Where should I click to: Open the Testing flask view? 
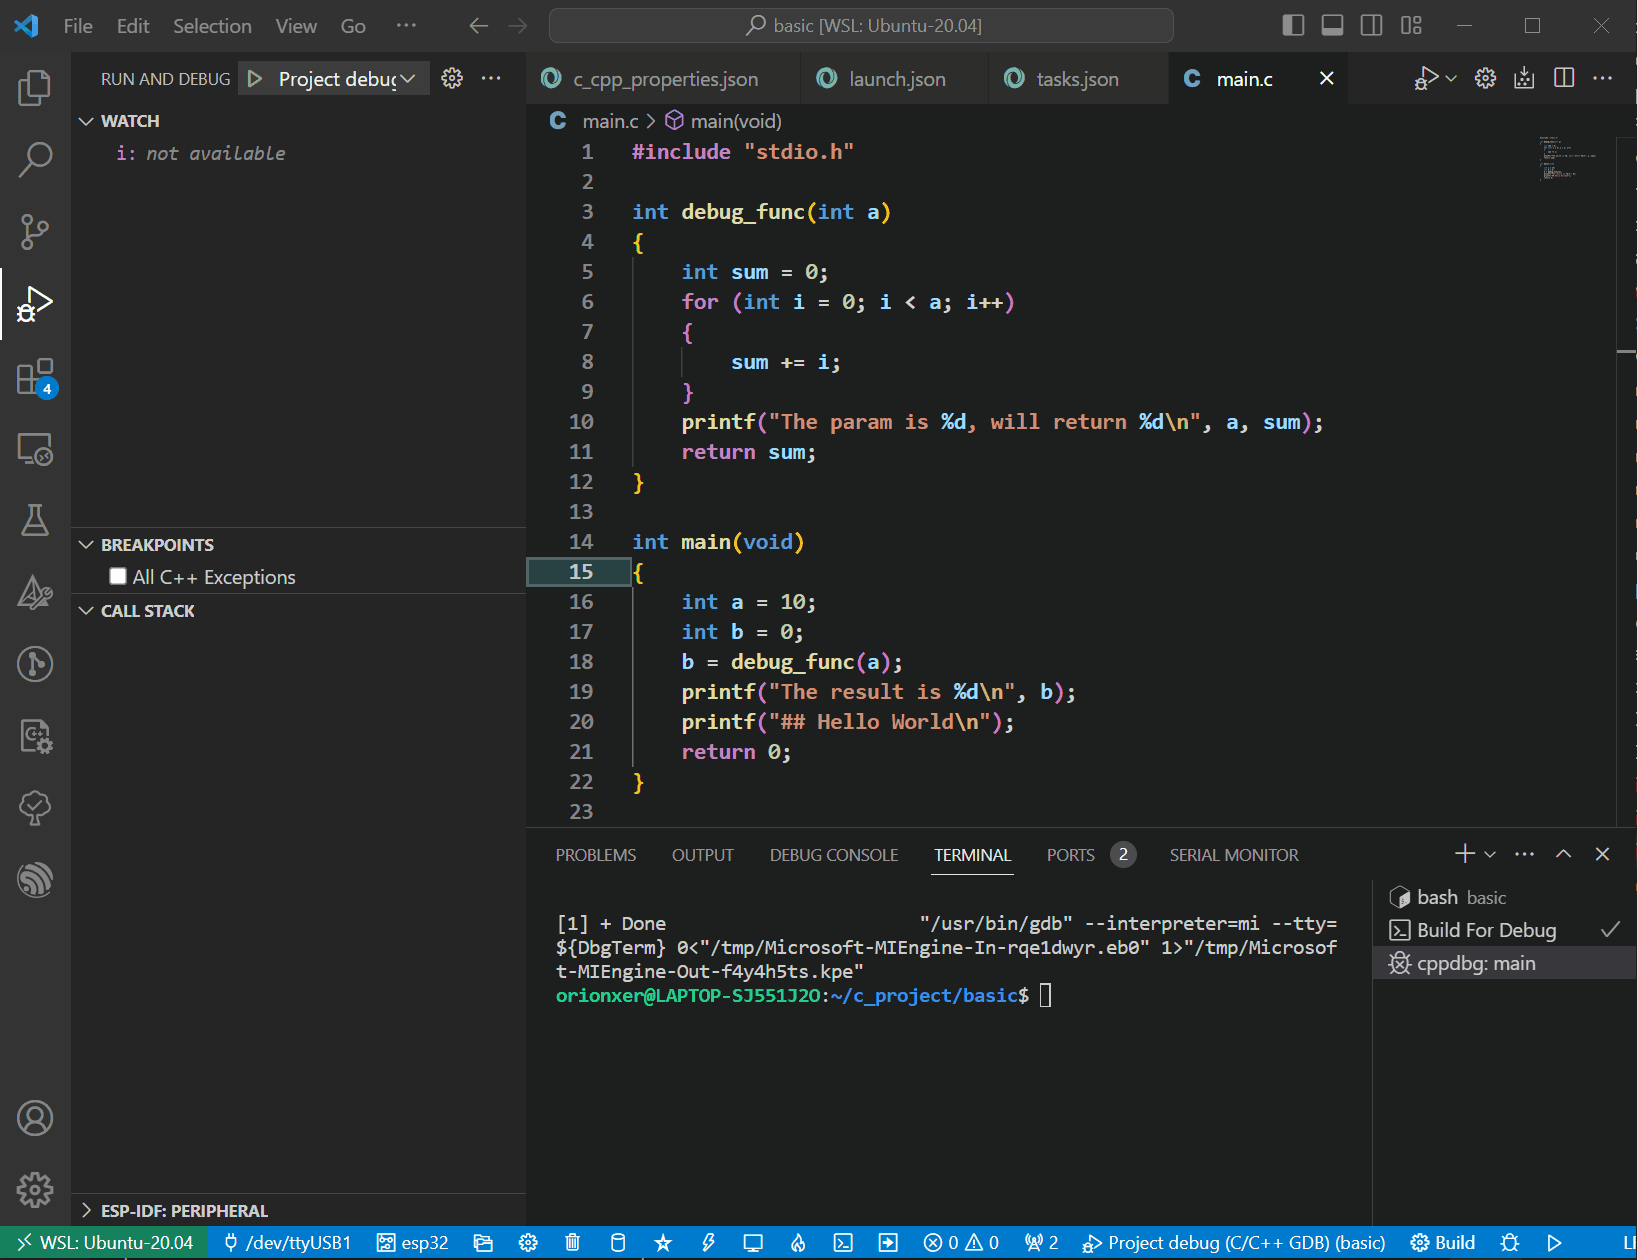[x=35, y=520]
